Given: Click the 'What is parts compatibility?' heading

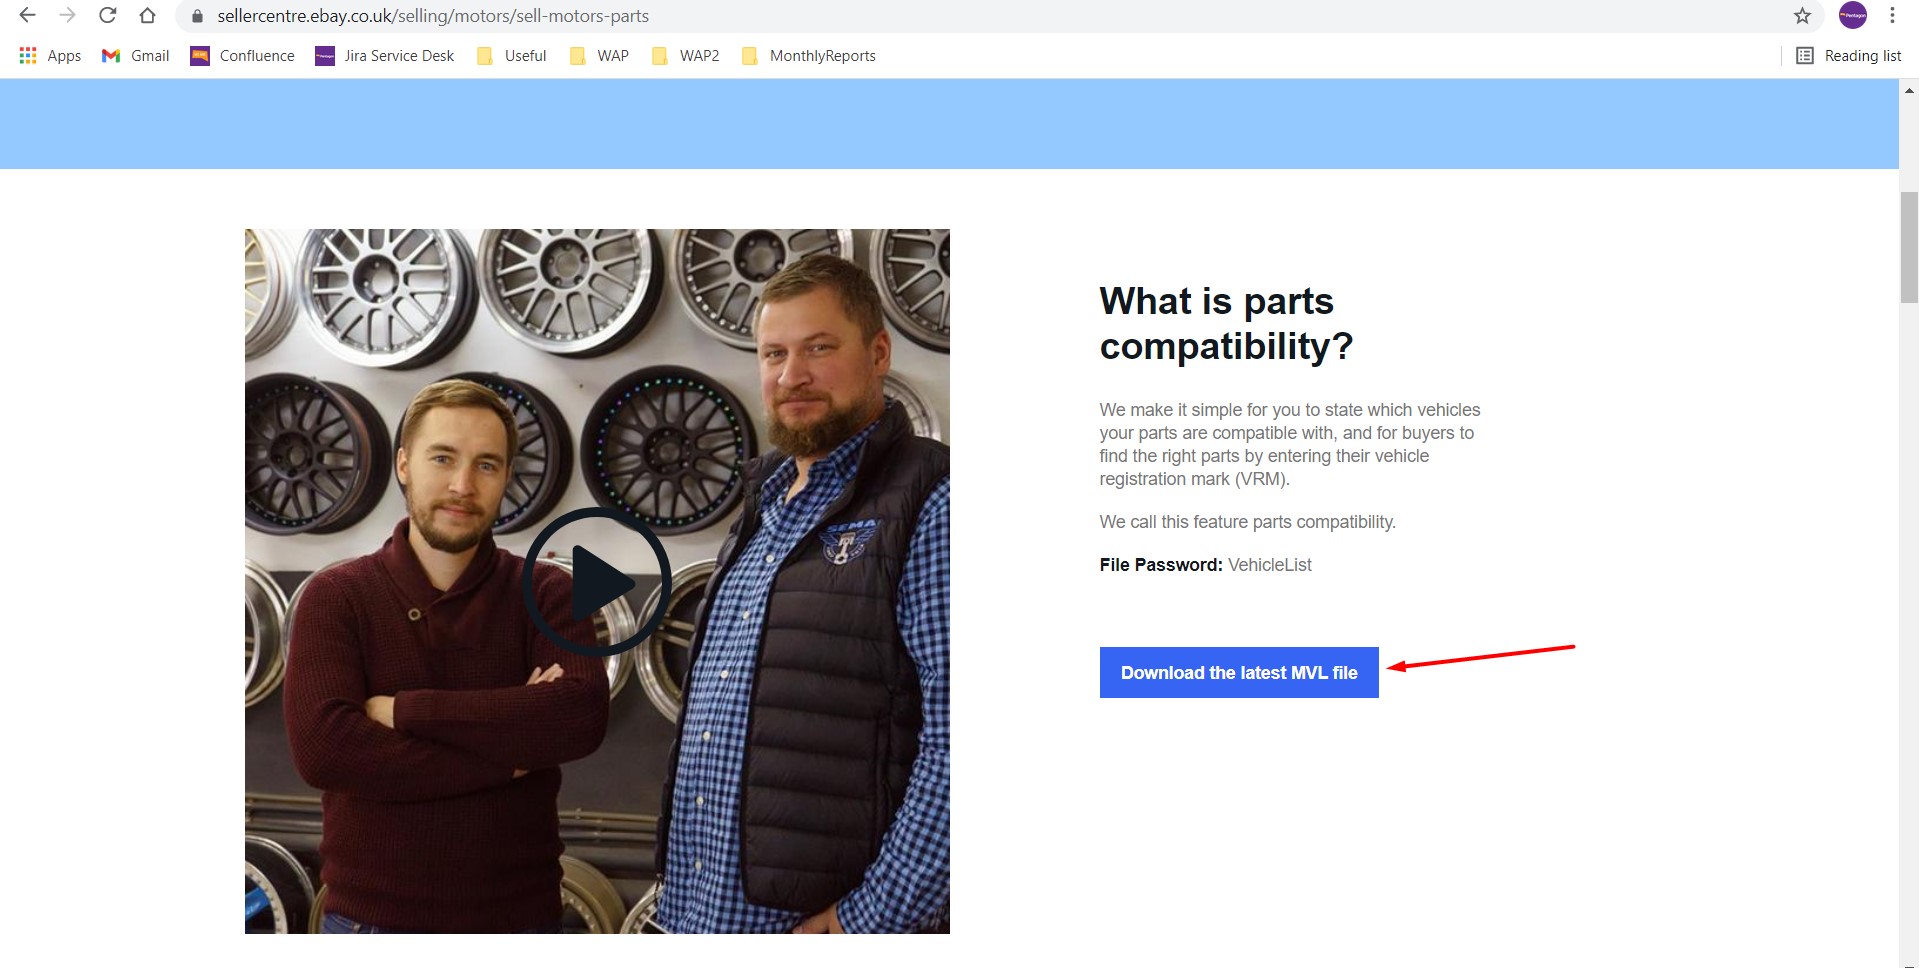Looking at the screenshot, I should click(1226, 324).
